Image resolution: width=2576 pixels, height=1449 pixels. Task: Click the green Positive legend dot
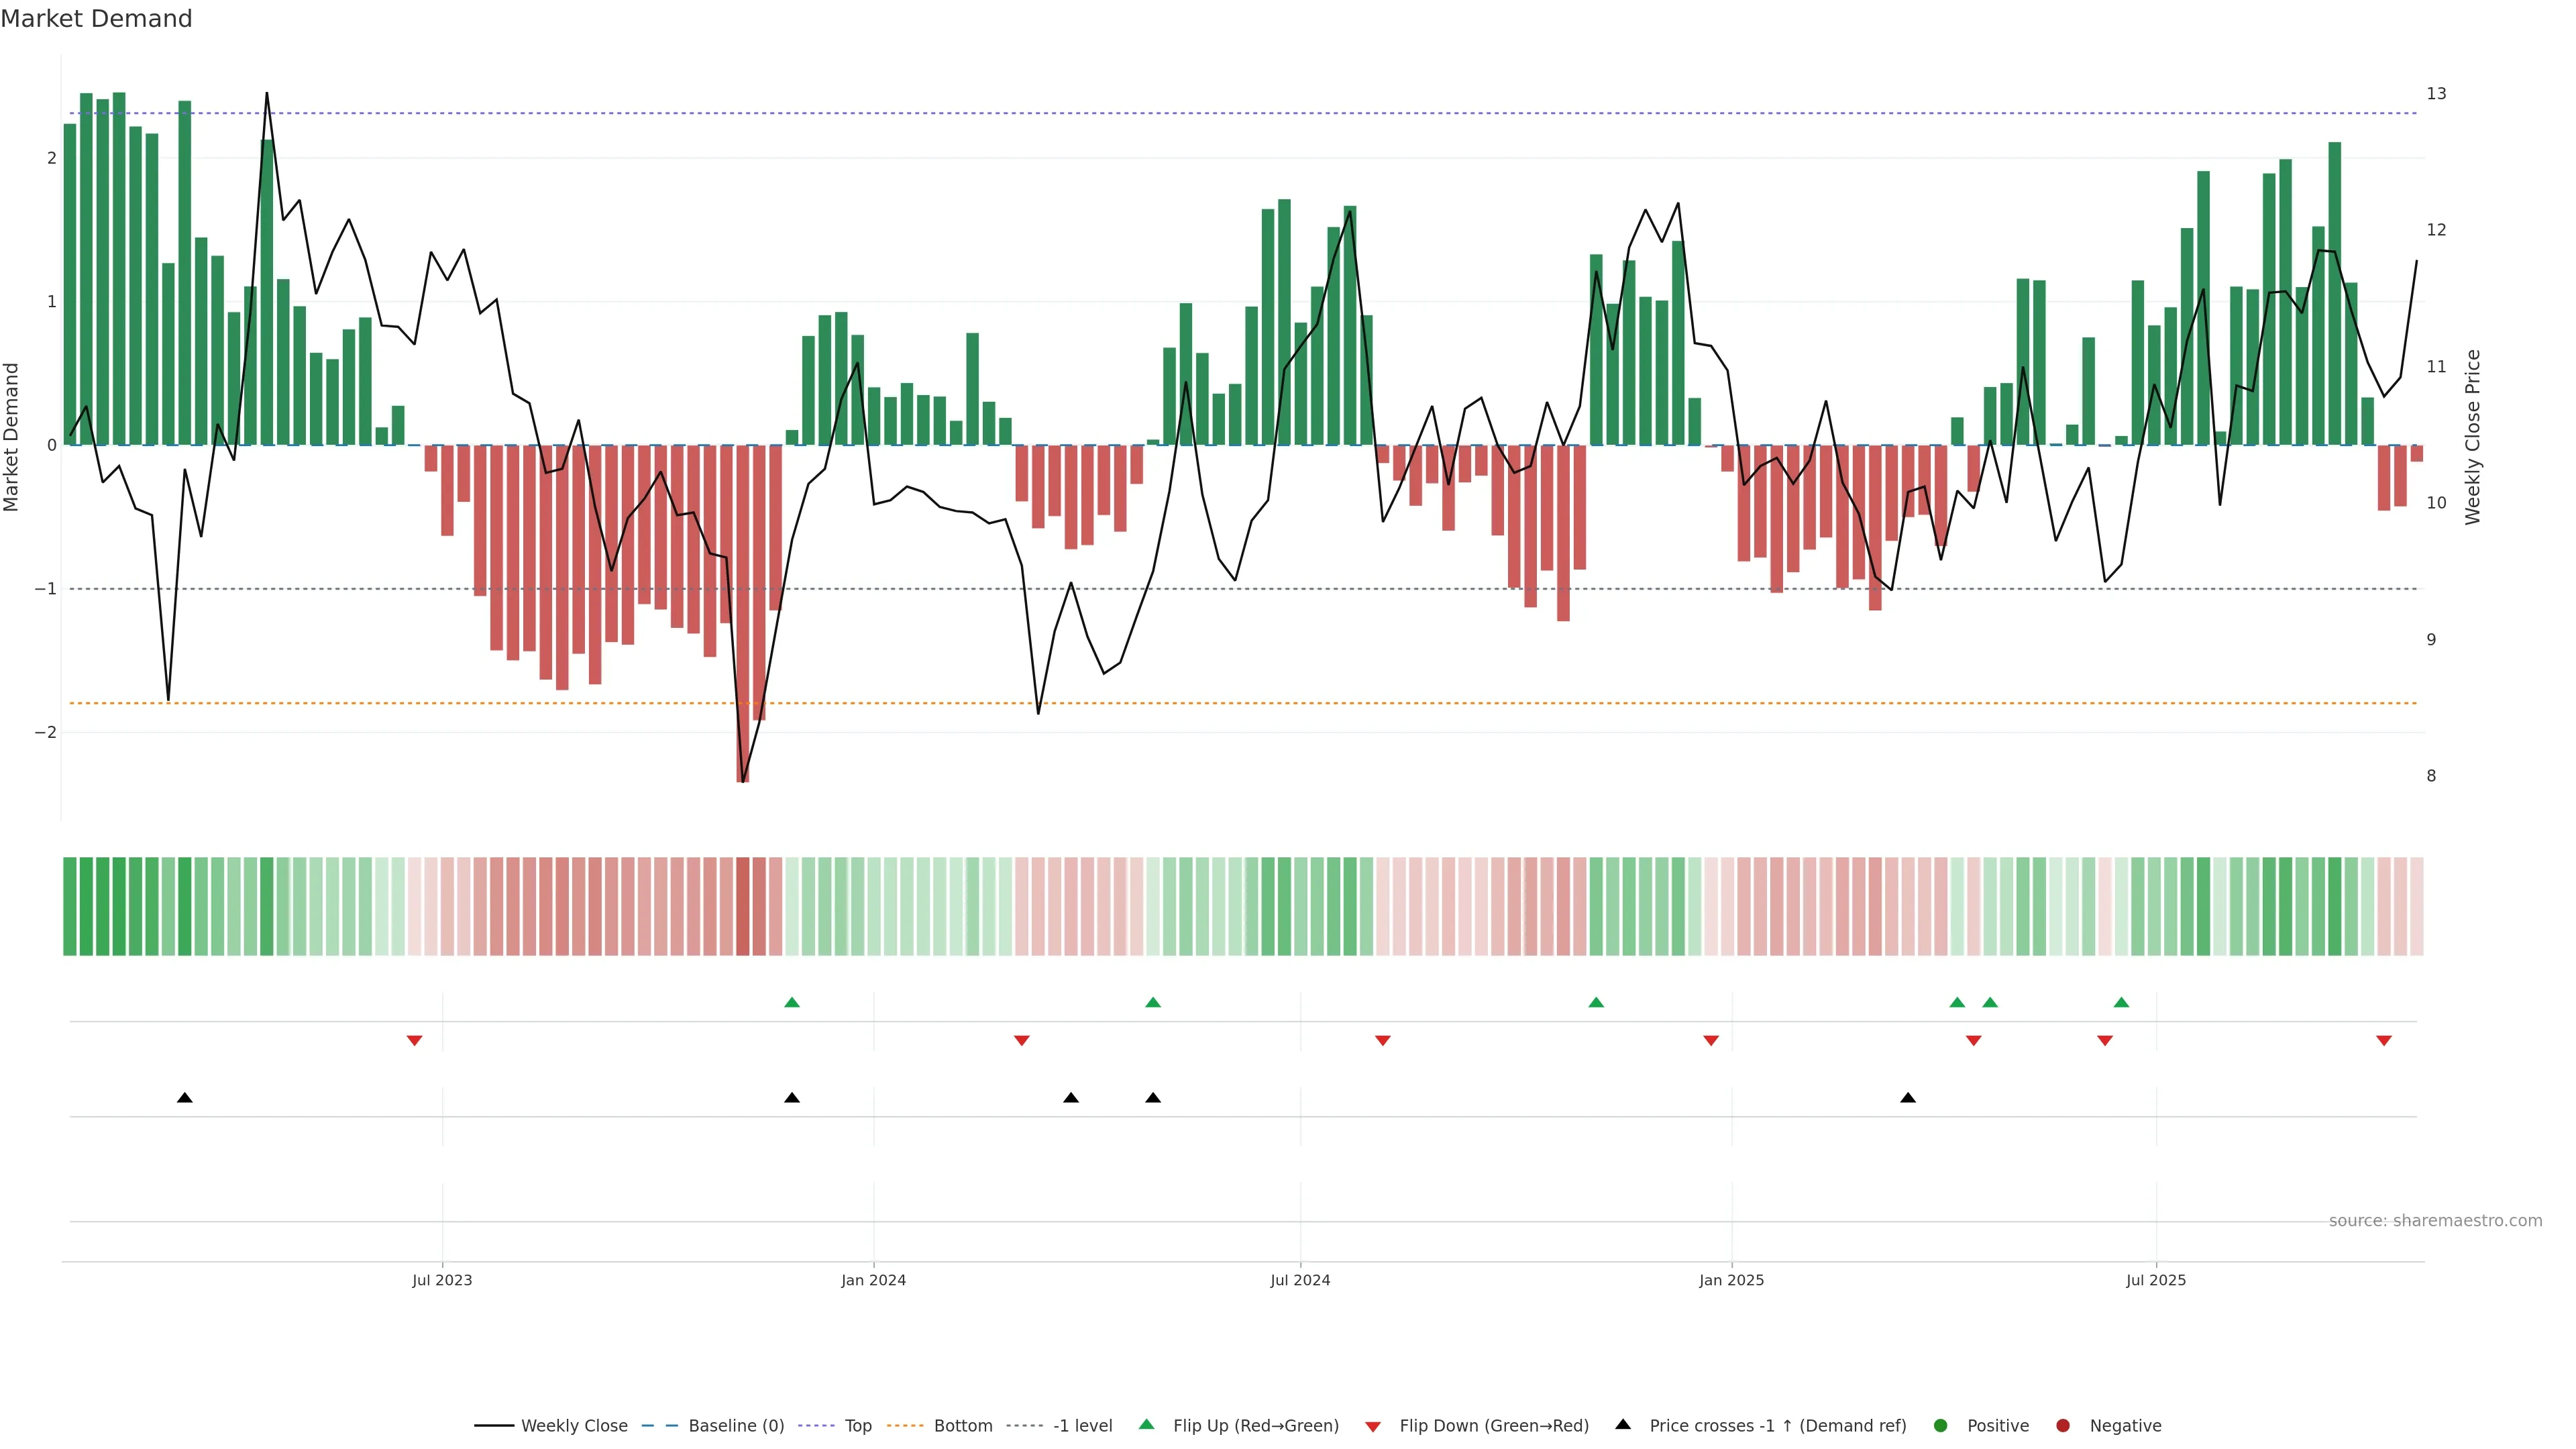[x=1941, y=1425]
